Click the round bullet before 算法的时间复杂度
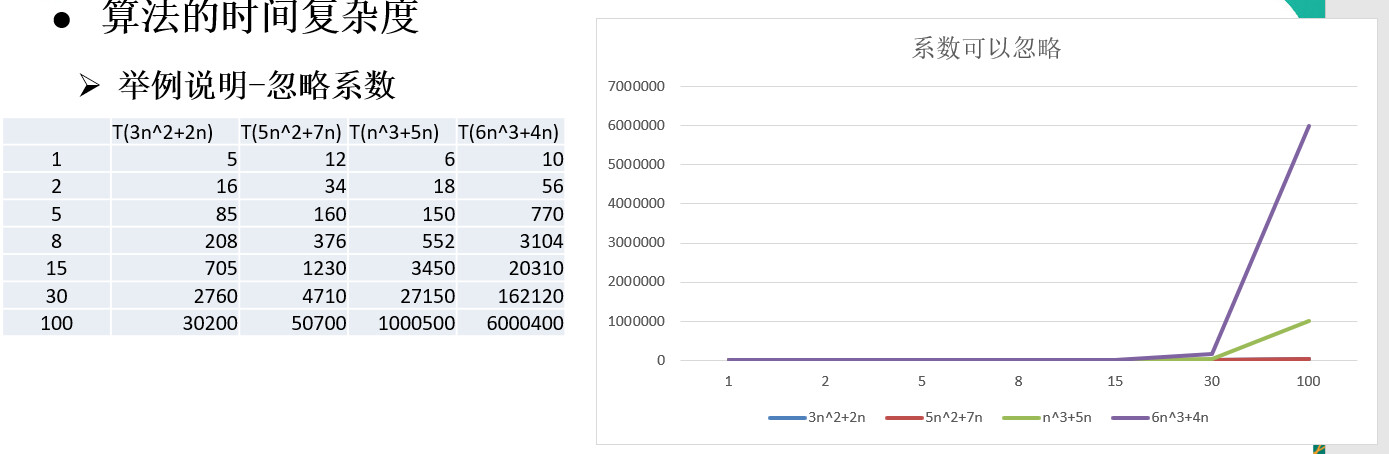Screen dimensions: 1389x454 (62, 22)
